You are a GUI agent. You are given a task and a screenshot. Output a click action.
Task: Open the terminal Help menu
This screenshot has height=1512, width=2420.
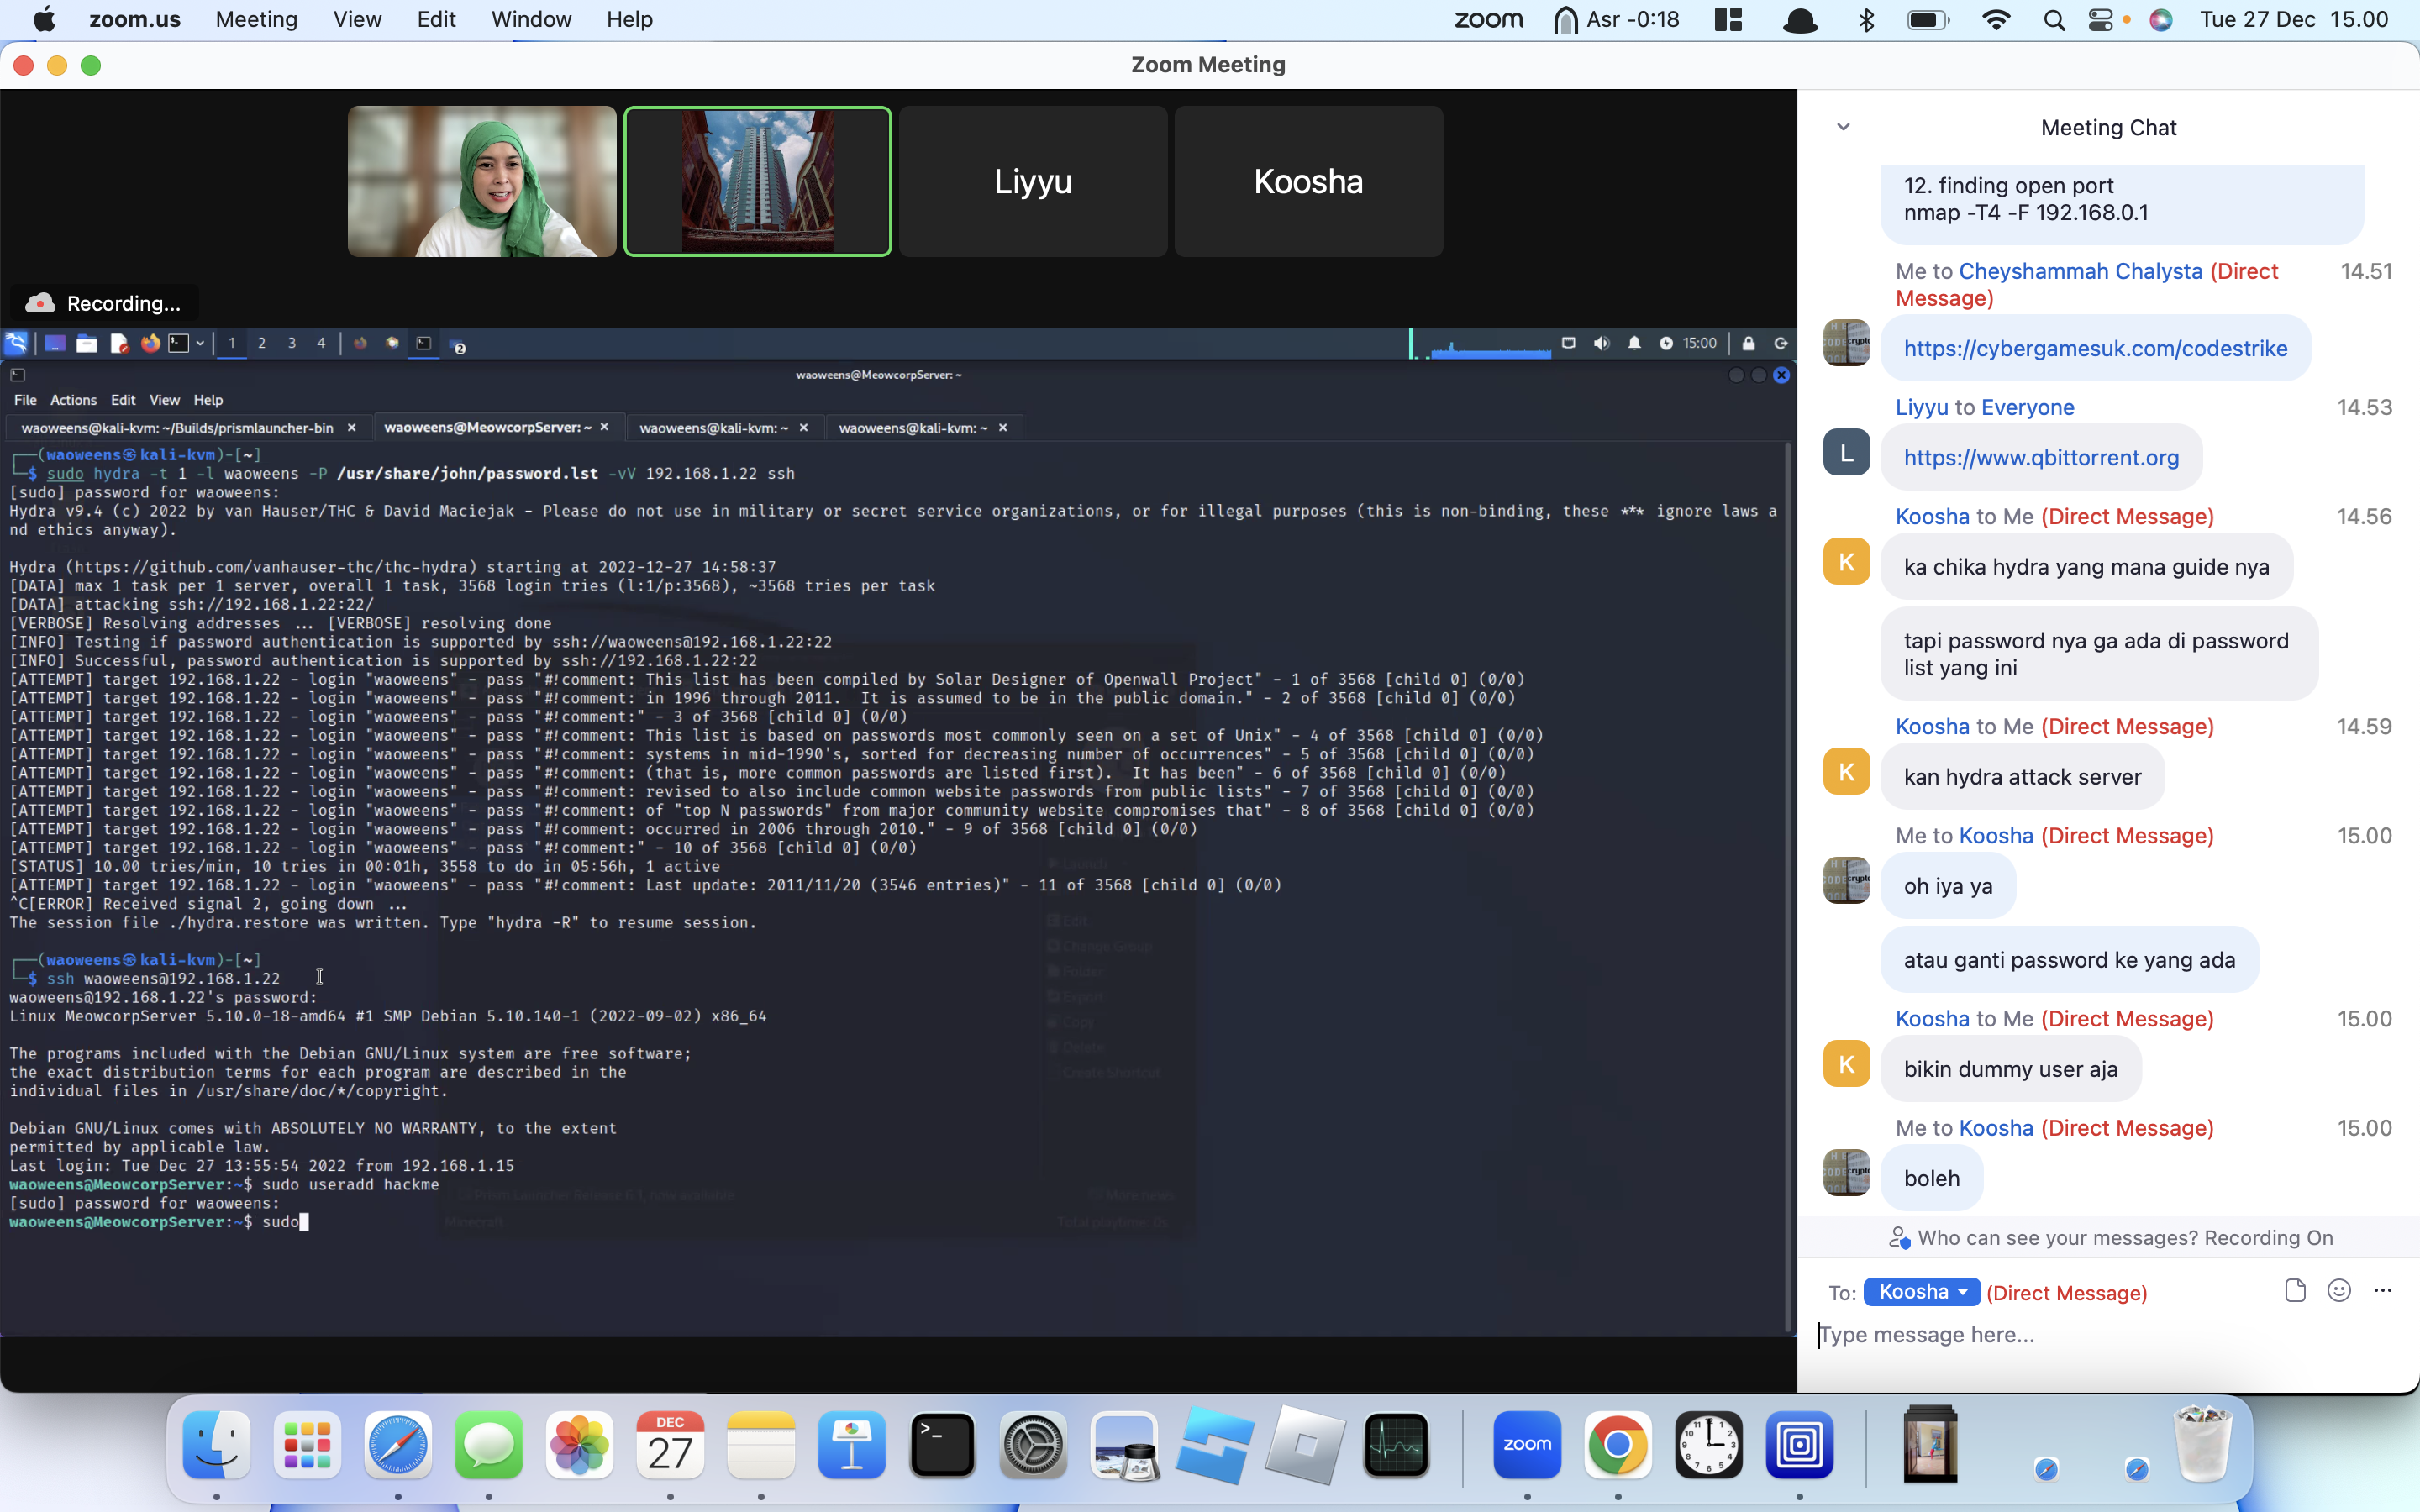pos(208,400)
